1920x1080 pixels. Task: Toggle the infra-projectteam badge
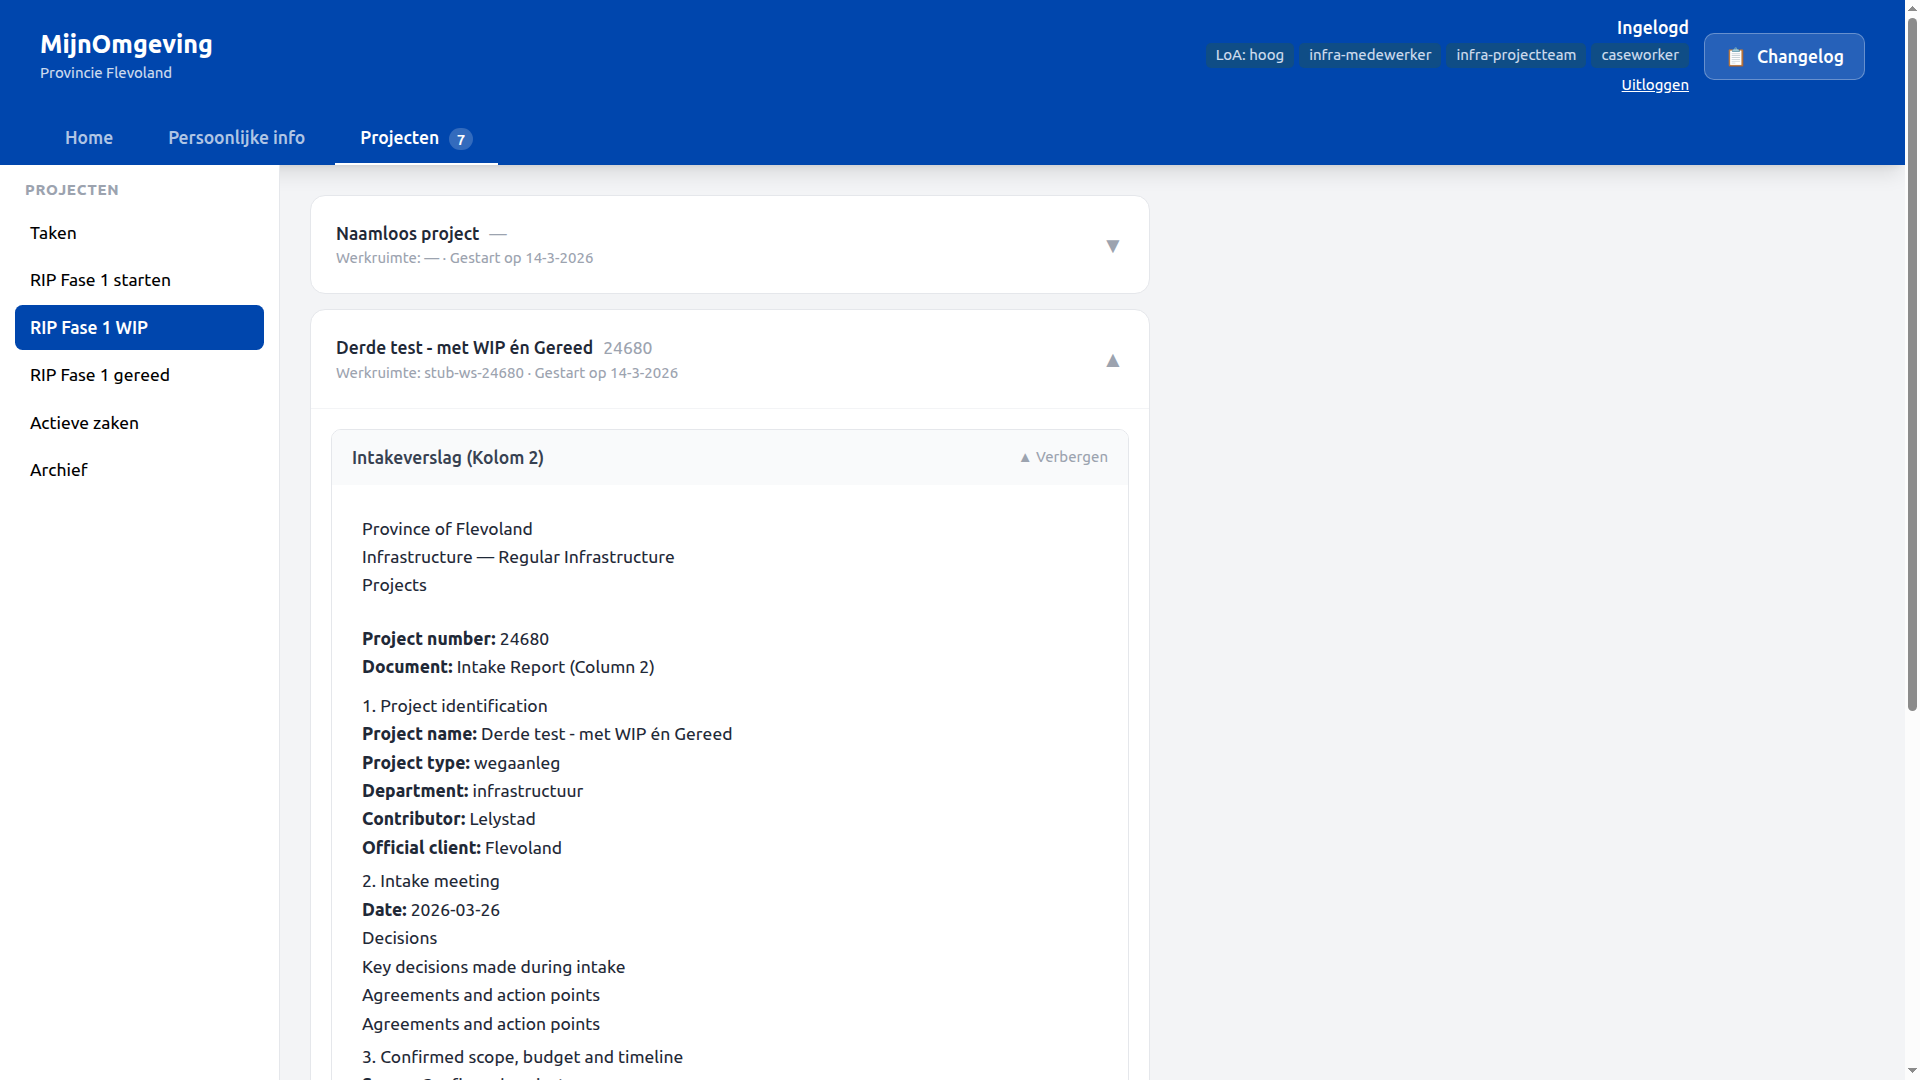pyautogui.click(x=1515, y=55)
